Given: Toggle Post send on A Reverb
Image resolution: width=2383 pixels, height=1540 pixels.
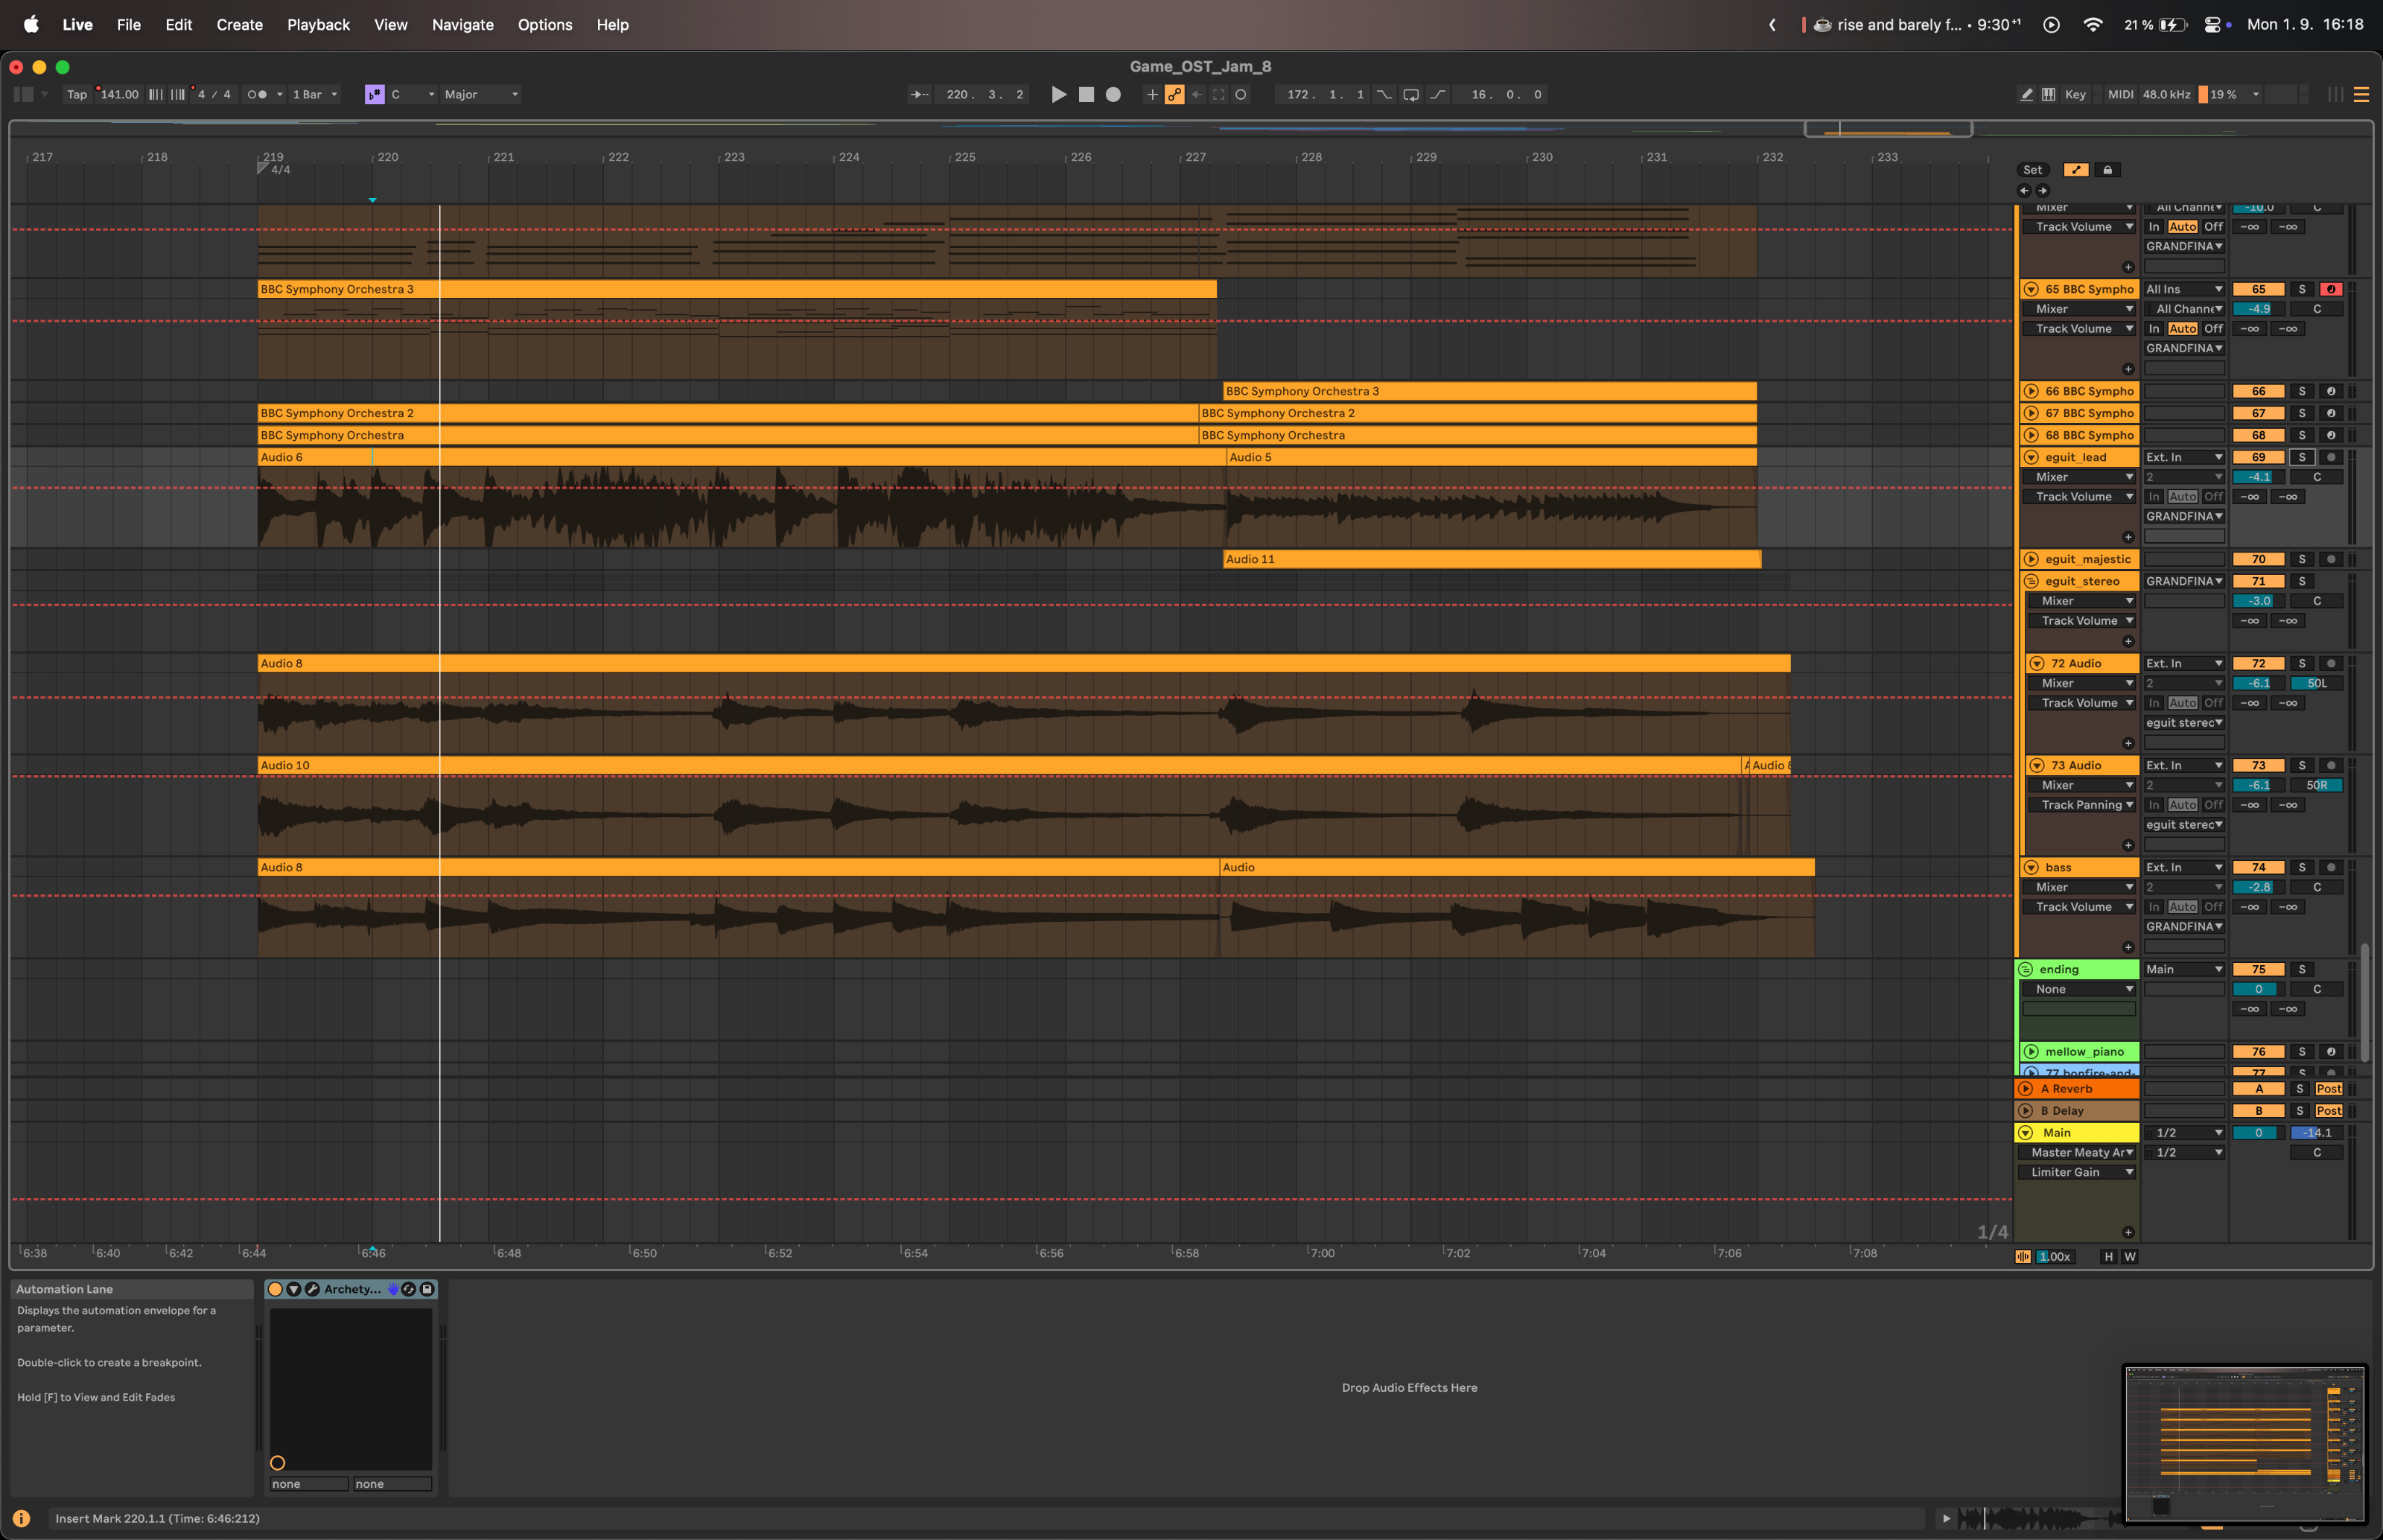Looking at the screenshot, I should (x=2329, y=1088).
